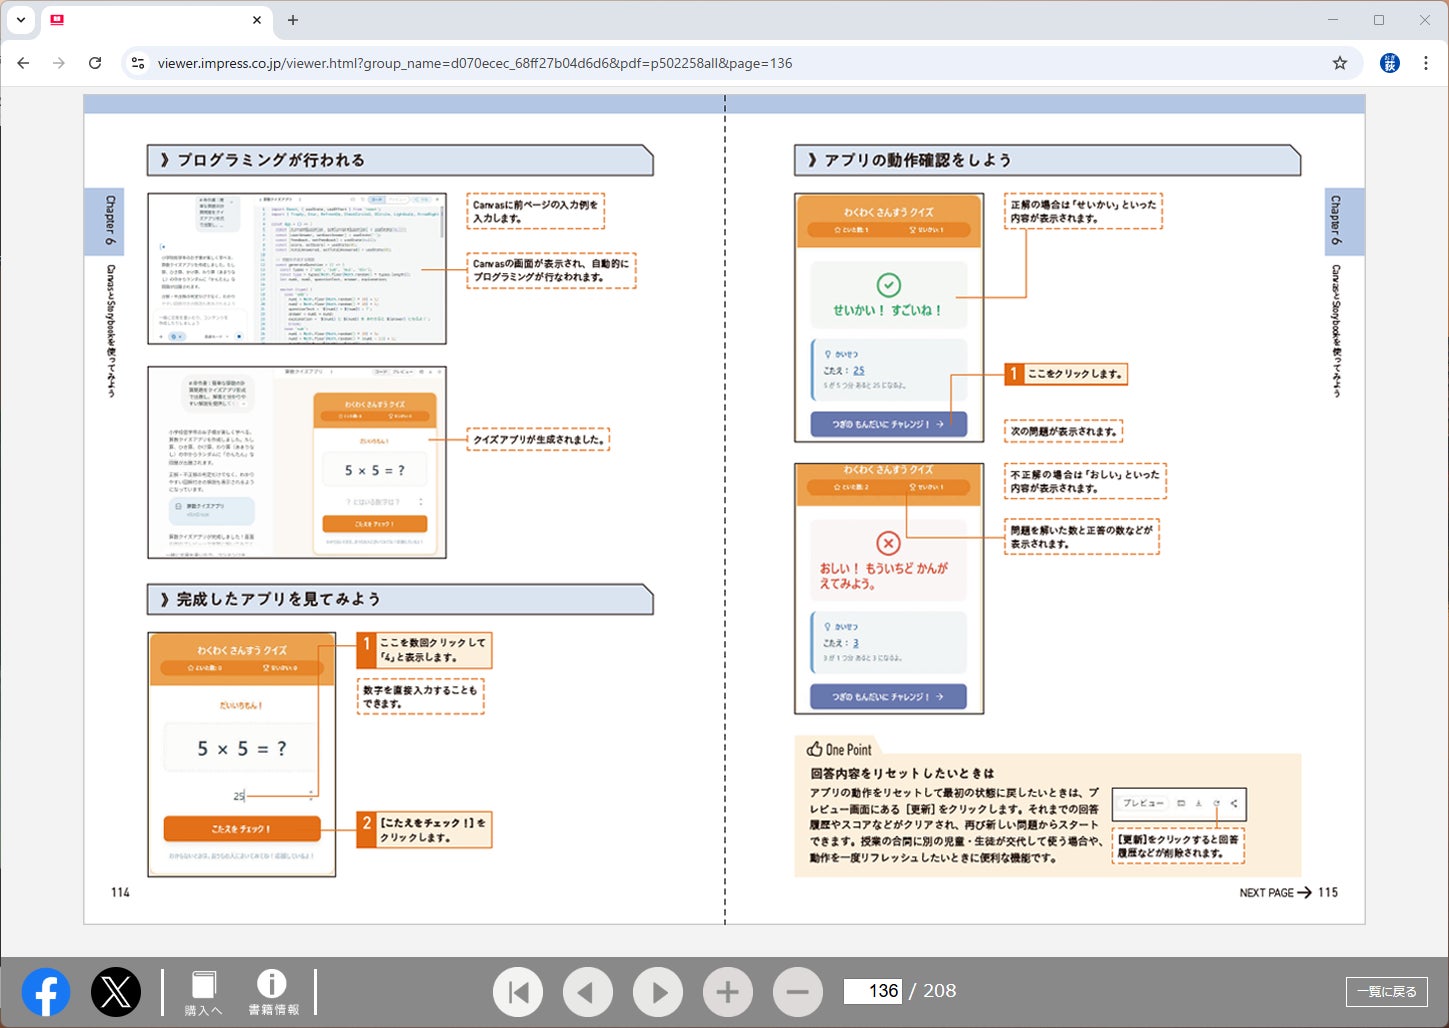
Task: Go to the next page arrow
Action: [x=658, y=992]
